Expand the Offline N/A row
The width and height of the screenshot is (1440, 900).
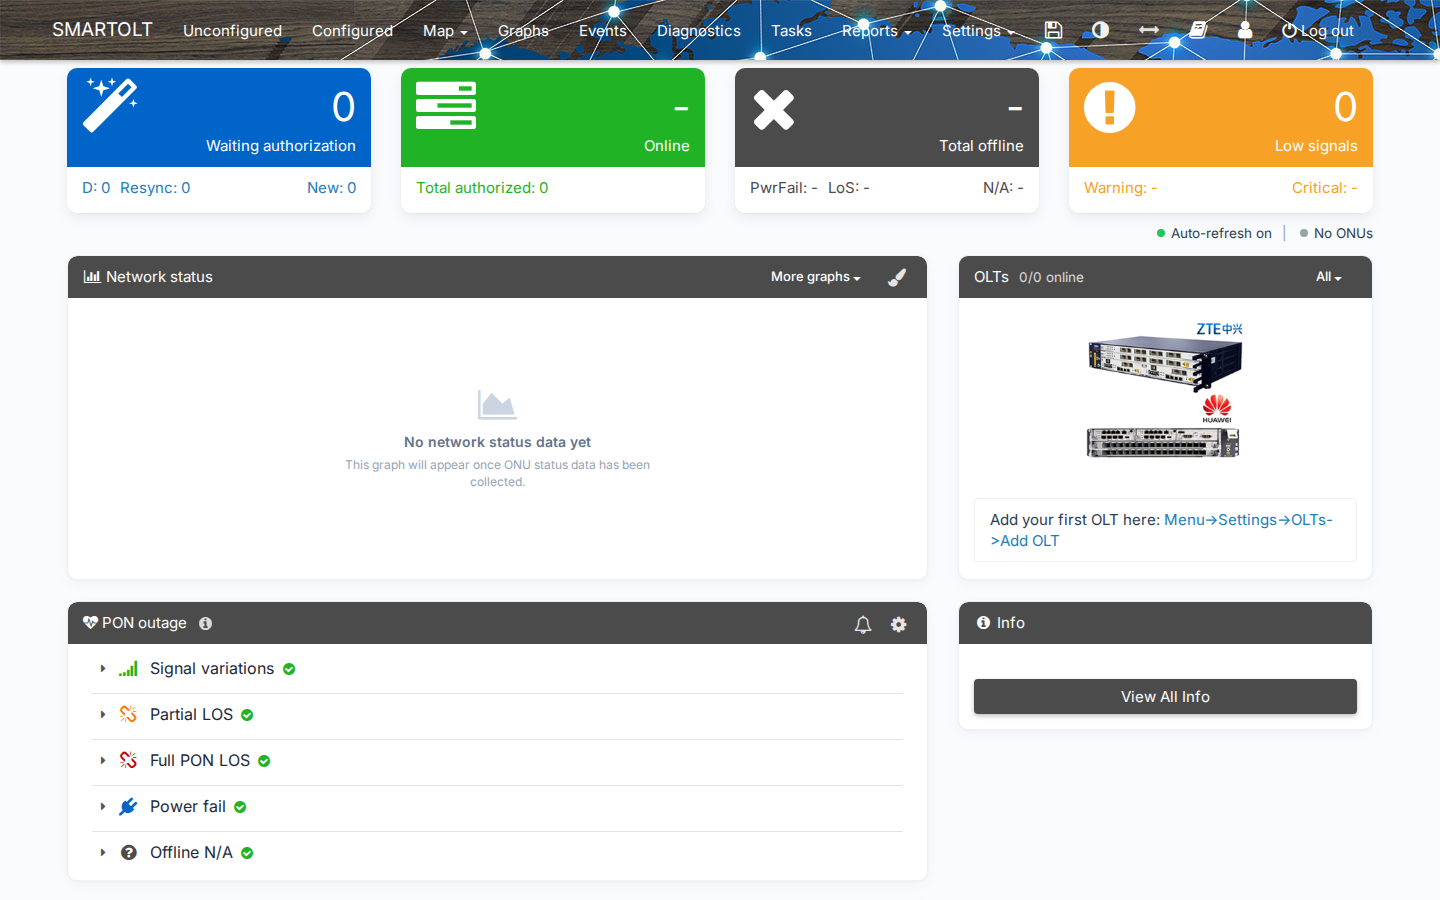pyautogui.click(x=103, y=852)
